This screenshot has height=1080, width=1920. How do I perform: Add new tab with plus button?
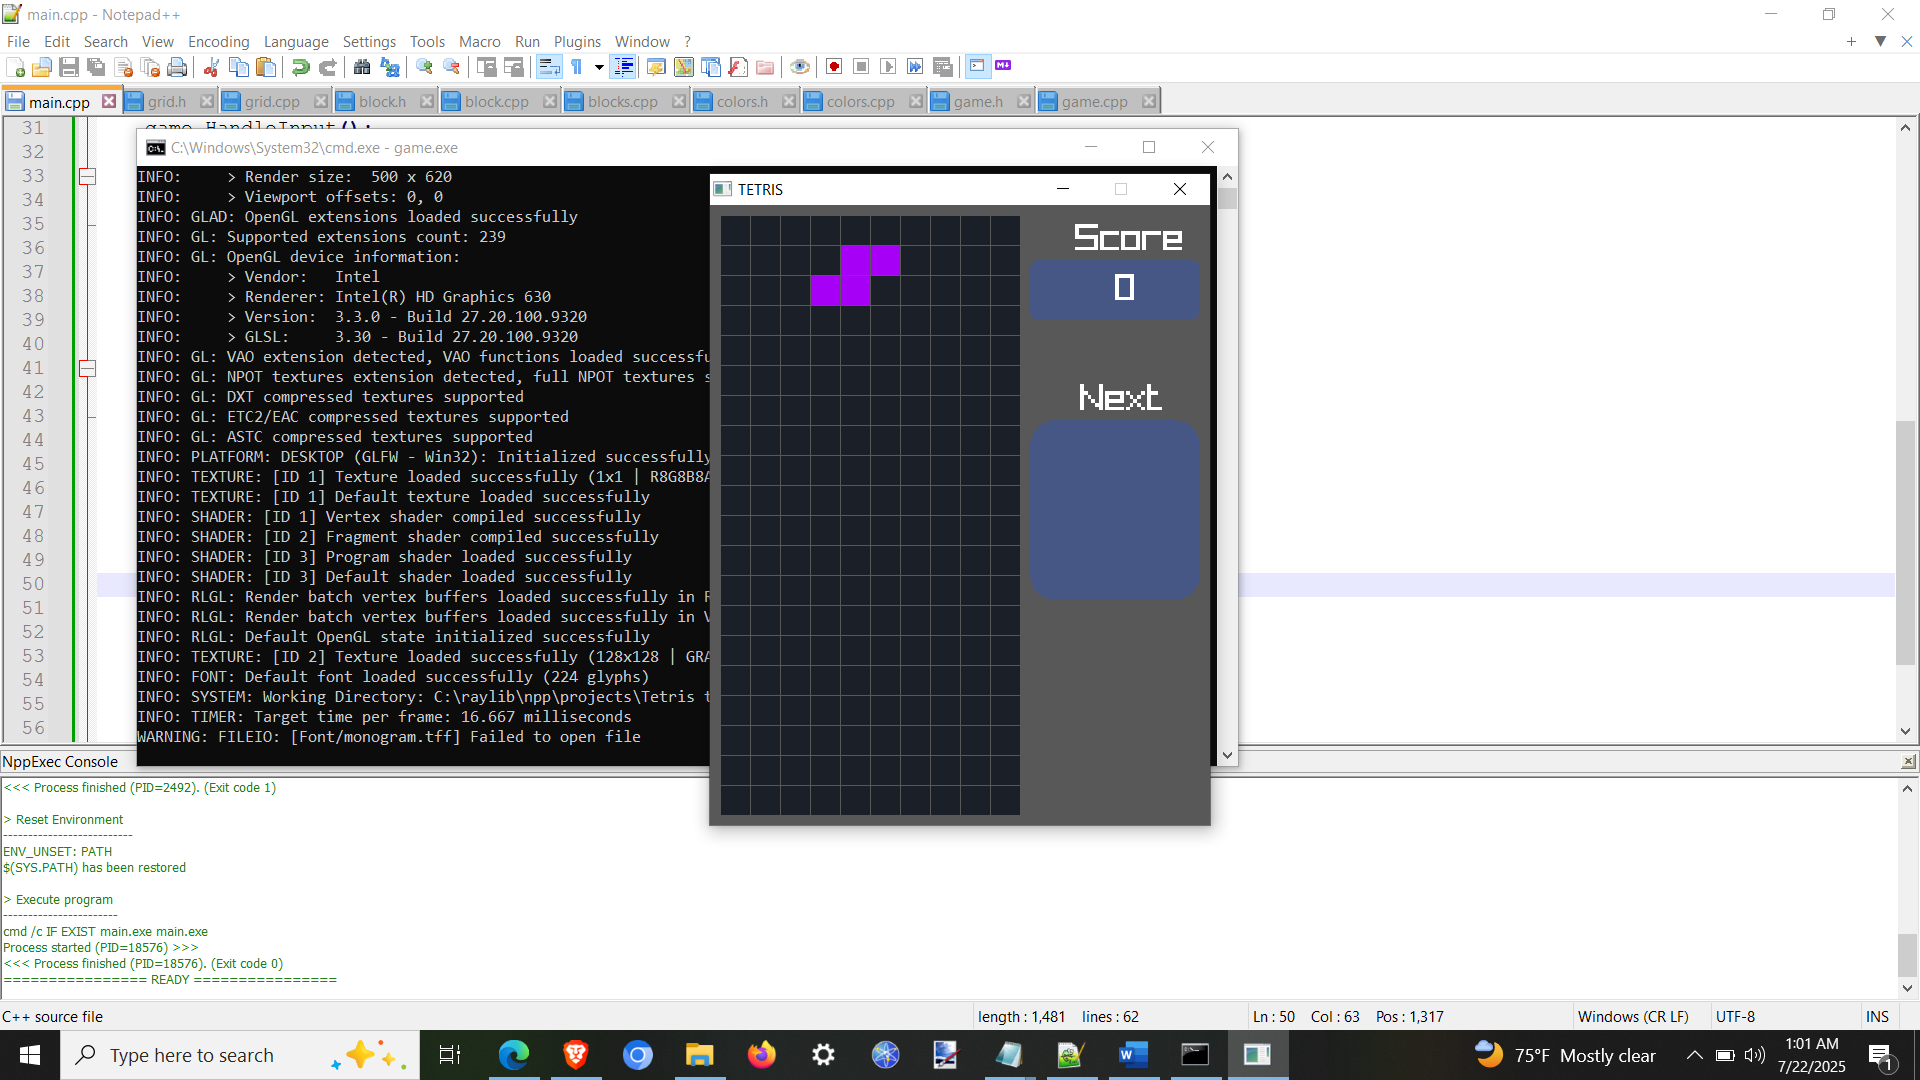point(1851,41)
